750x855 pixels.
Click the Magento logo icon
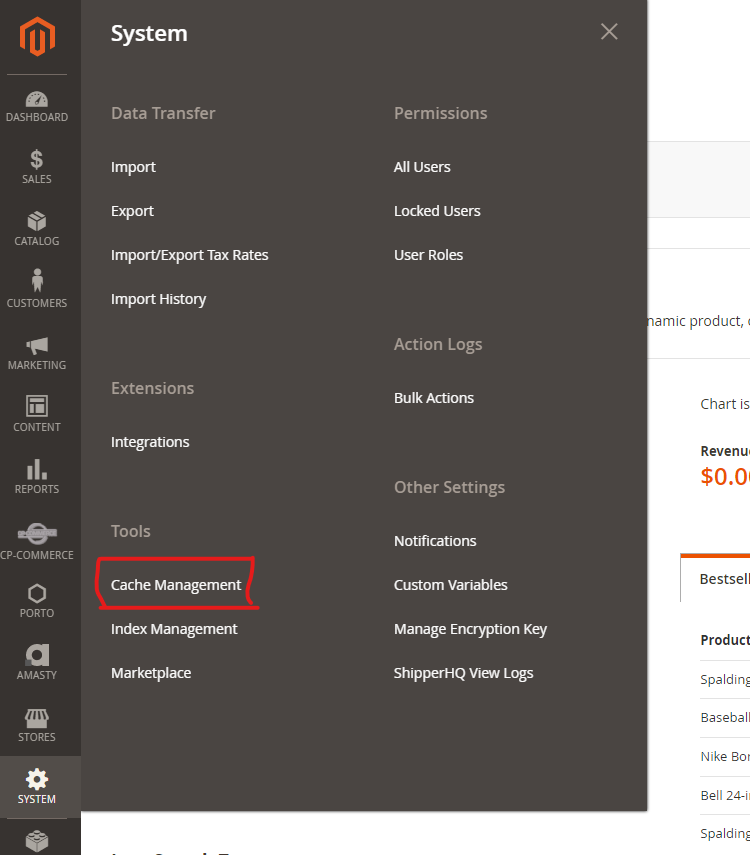[37, 37]
